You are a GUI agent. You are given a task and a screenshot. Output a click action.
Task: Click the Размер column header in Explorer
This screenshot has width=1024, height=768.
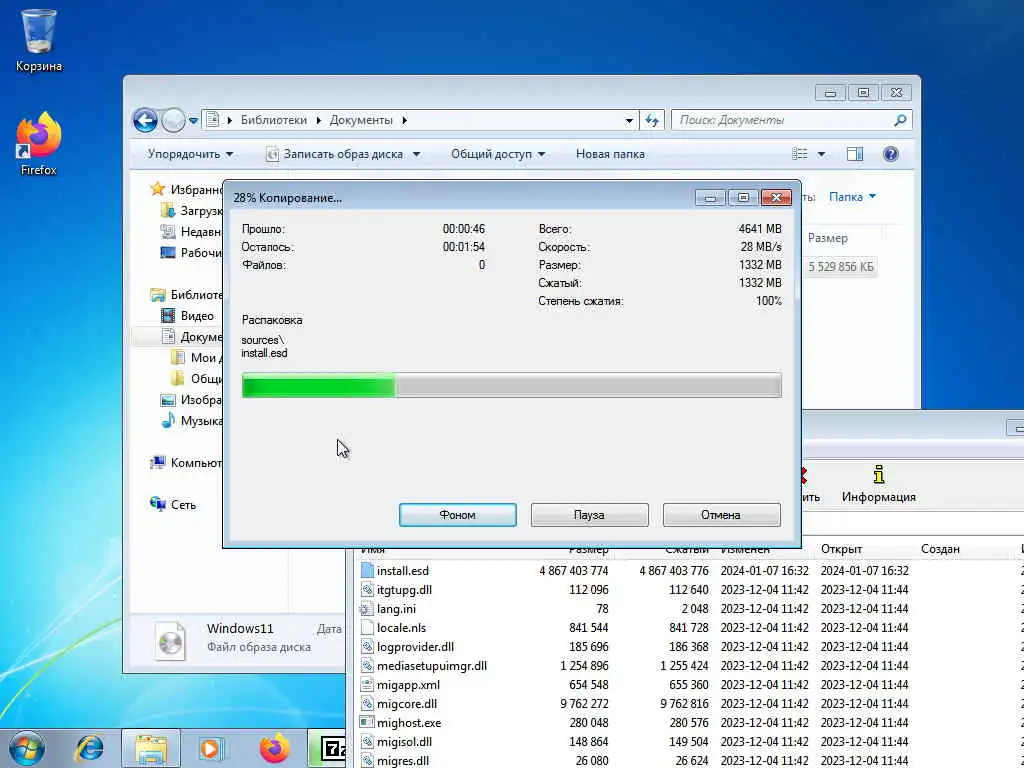pyautogui.click(x=827, y=238)
